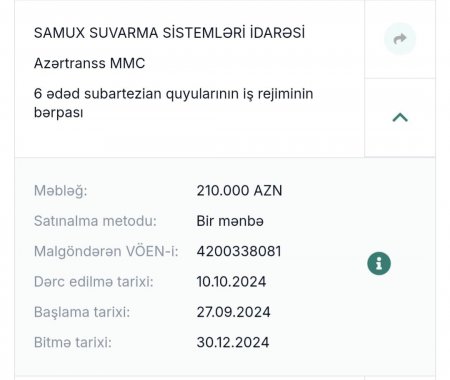Image resolution: width=450 pixels, height=380 pixels.
Task: Click the white card header area
Action: coord(189,78)
